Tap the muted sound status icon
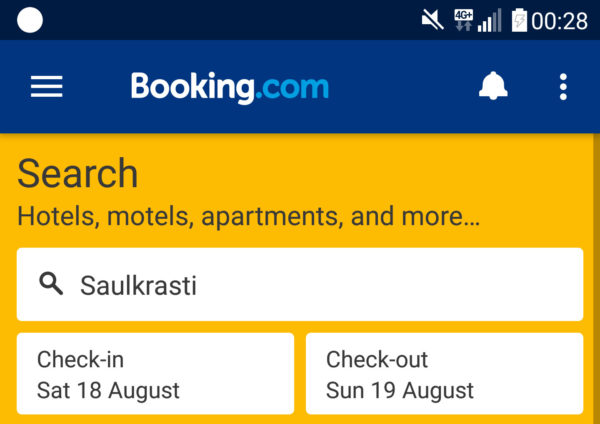Image resolution: width=600 pixels, height=424 pixels. pos(432,20)
